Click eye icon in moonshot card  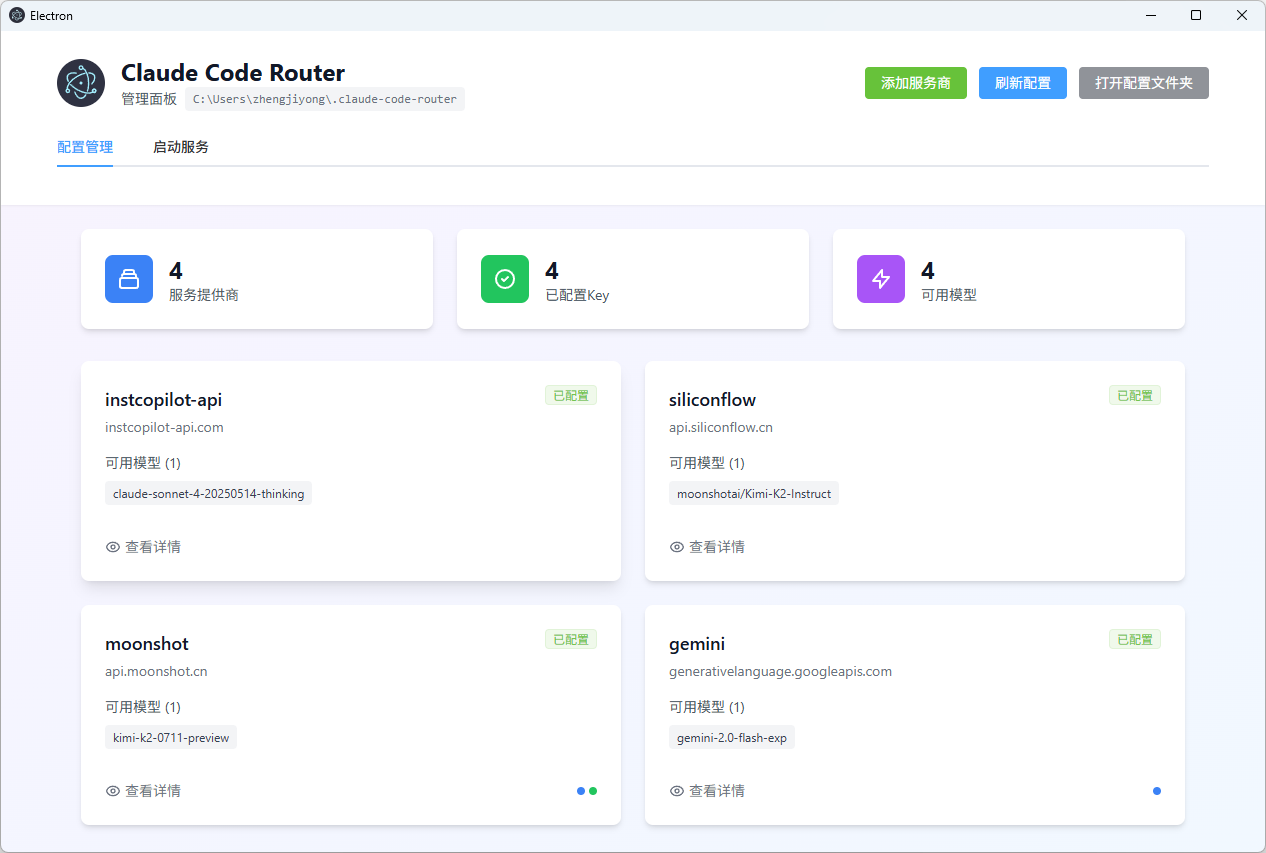(113, 791)
